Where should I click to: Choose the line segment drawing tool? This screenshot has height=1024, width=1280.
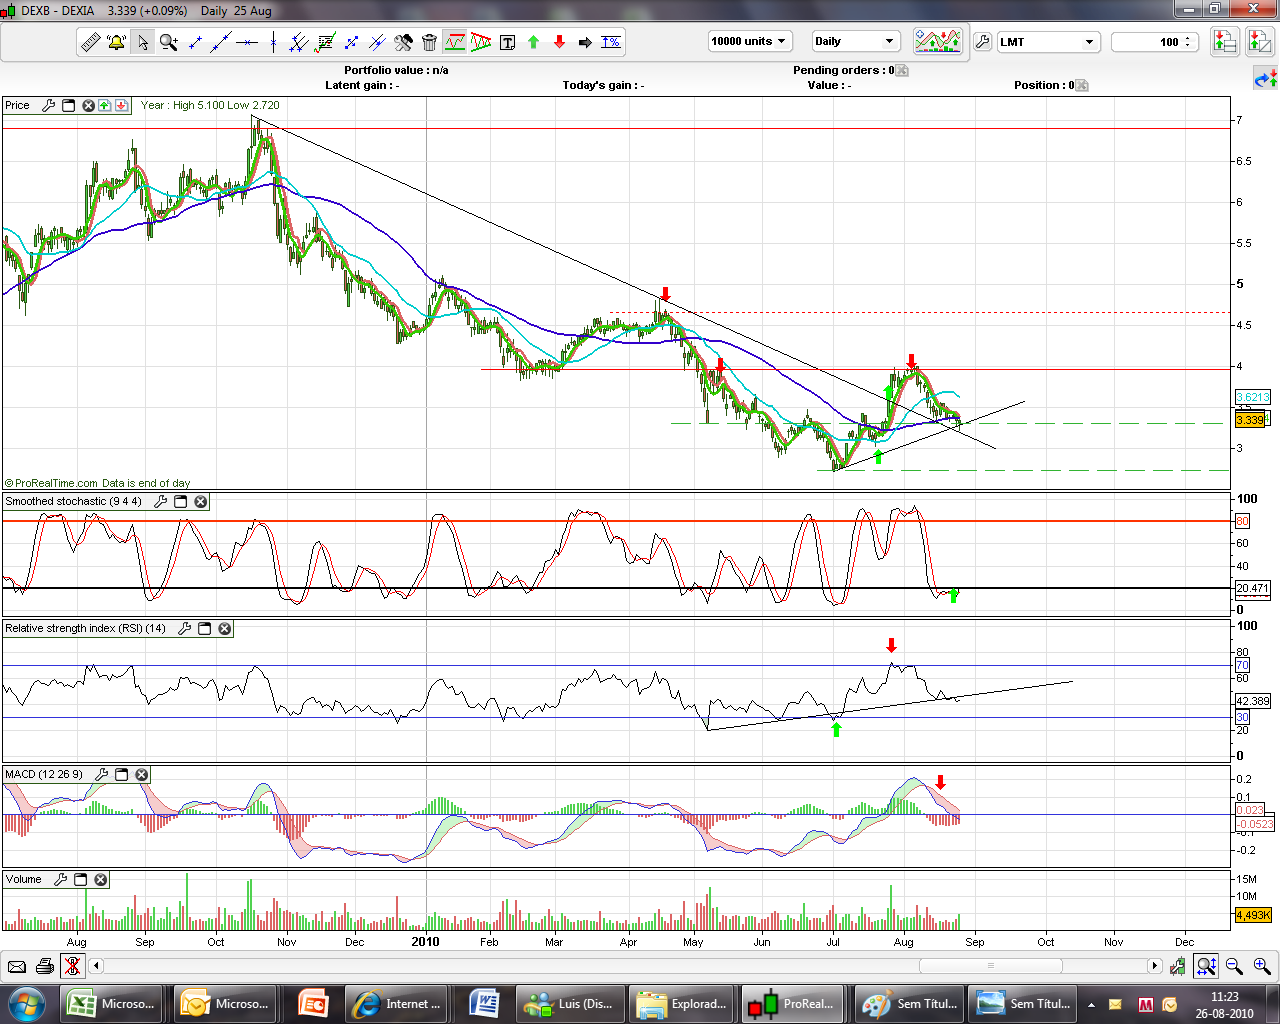click(x=194, y=42)
